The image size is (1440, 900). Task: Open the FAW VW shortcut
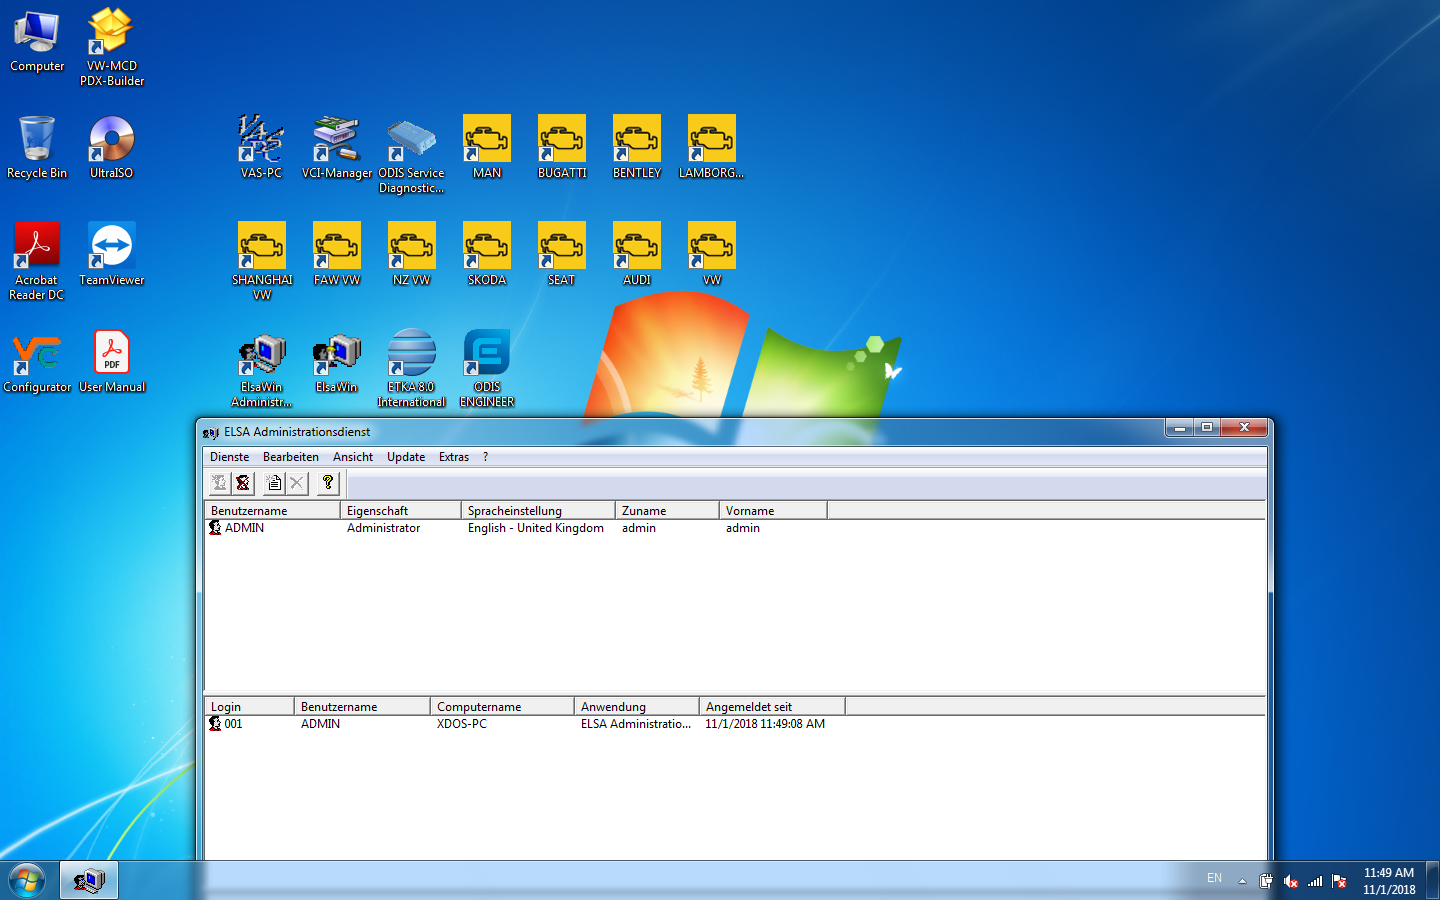(x=337, y=254)
